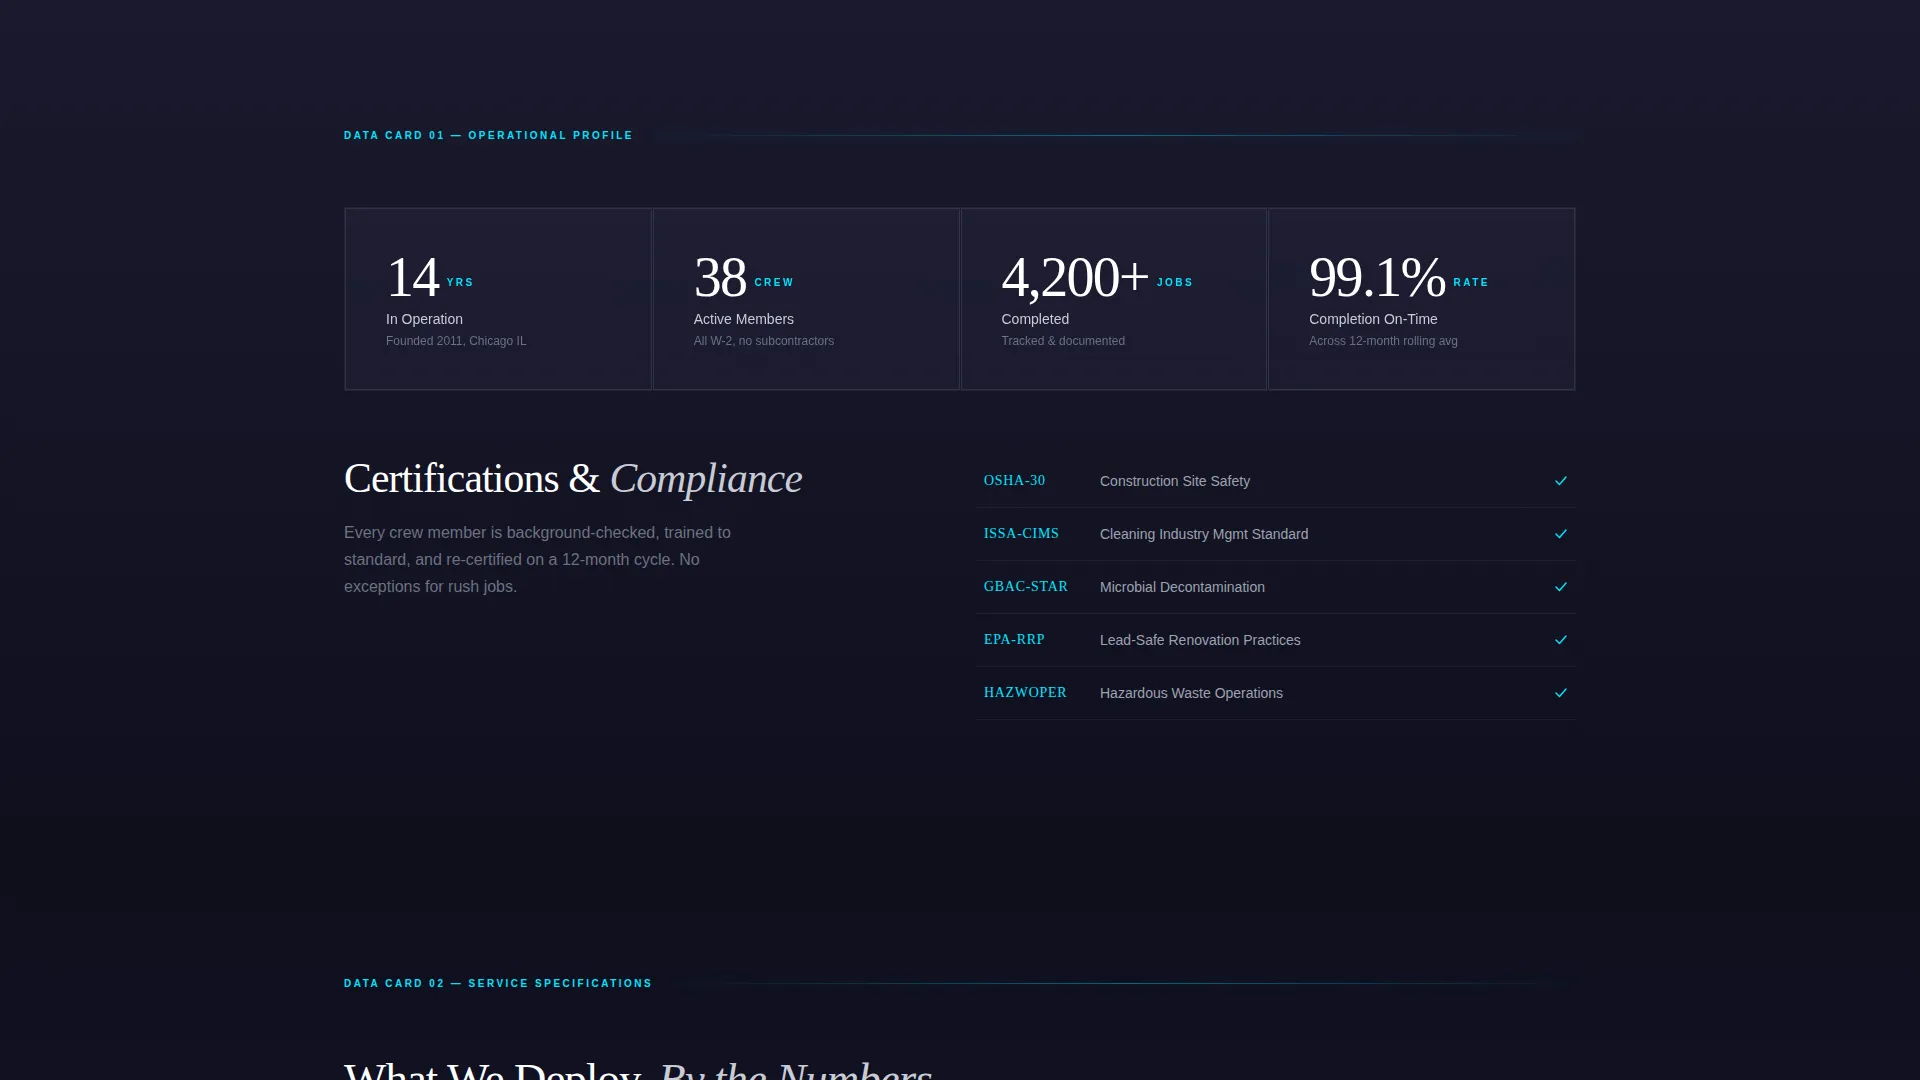Click the checkmark icon in the ISSA-CIMS row
1920x1080 pixels.
(x=1560, y=534)
